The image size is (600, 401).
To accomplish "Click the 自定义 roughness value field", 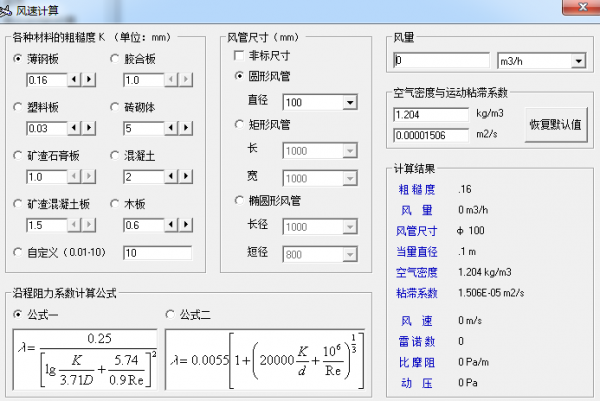I will pyautogui.click(x=158, y=253).
